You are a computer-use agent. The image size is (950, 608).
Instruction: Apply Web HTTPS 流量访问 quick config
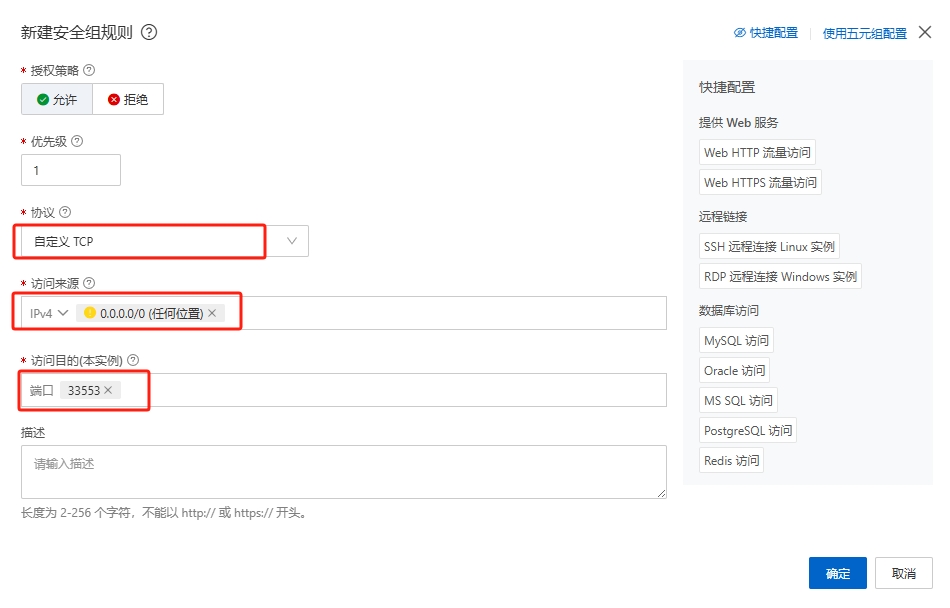click(760, 182)
